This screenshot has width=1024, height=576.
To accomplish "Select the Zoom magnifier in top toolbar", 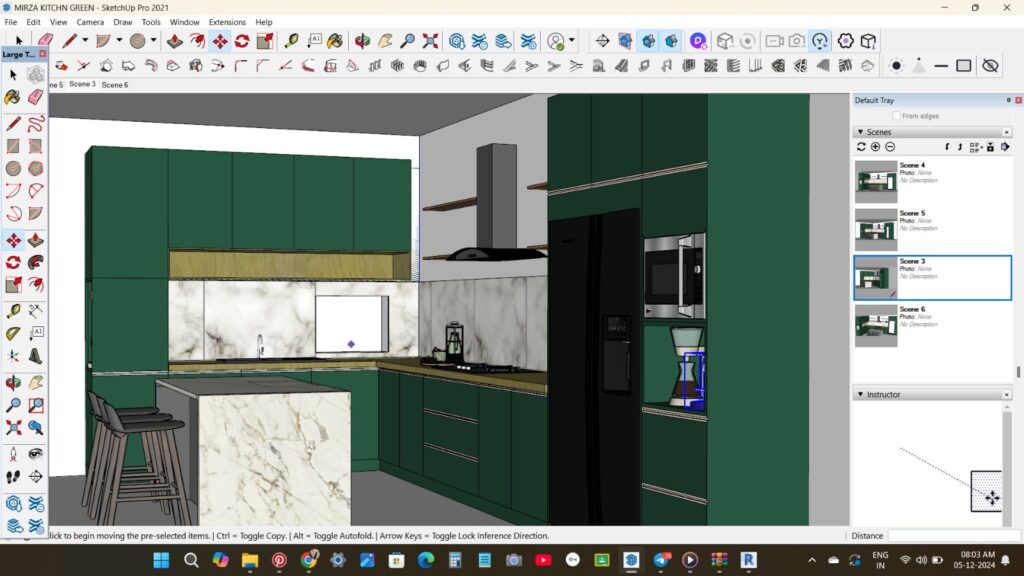I will [x=408, y=40].
